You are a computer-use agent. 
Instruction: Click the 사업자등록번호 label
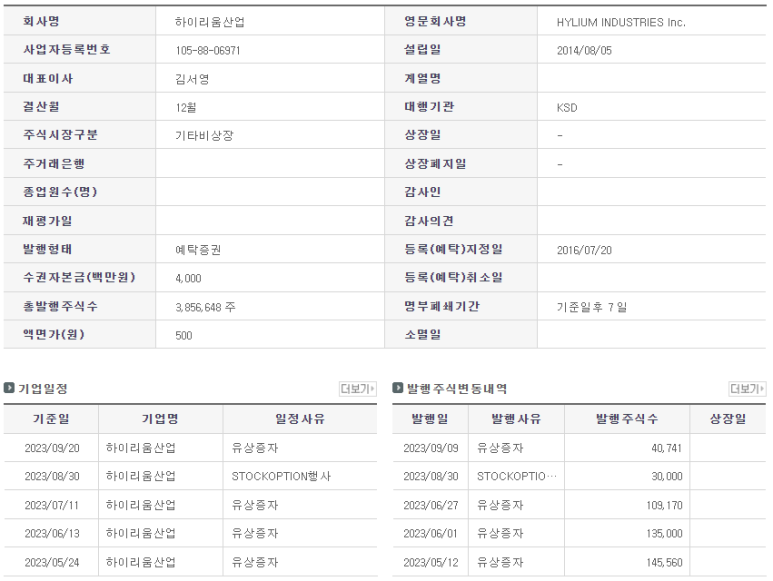[67, 49]
